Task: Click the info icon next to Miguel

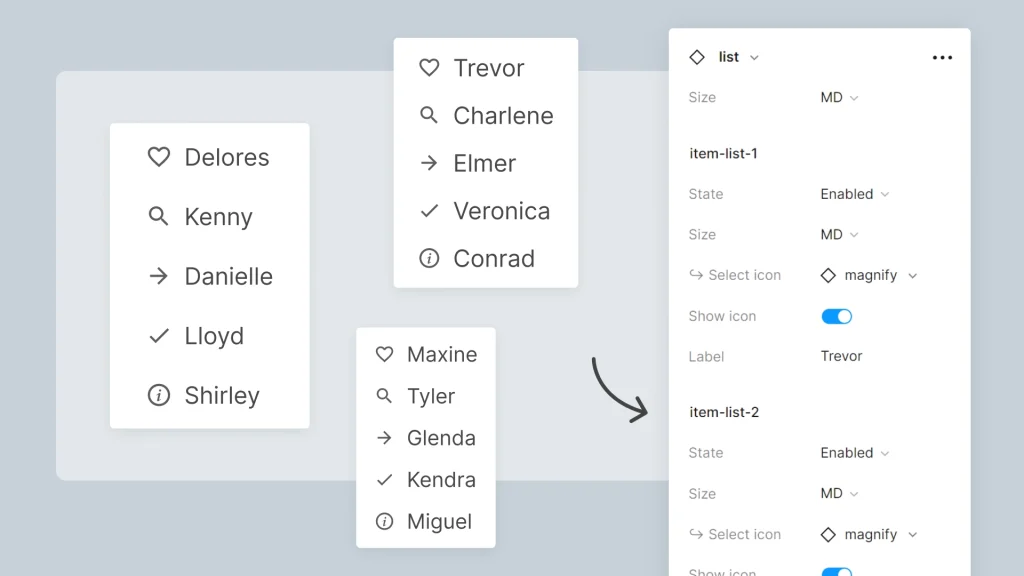Action: (386, 521)
